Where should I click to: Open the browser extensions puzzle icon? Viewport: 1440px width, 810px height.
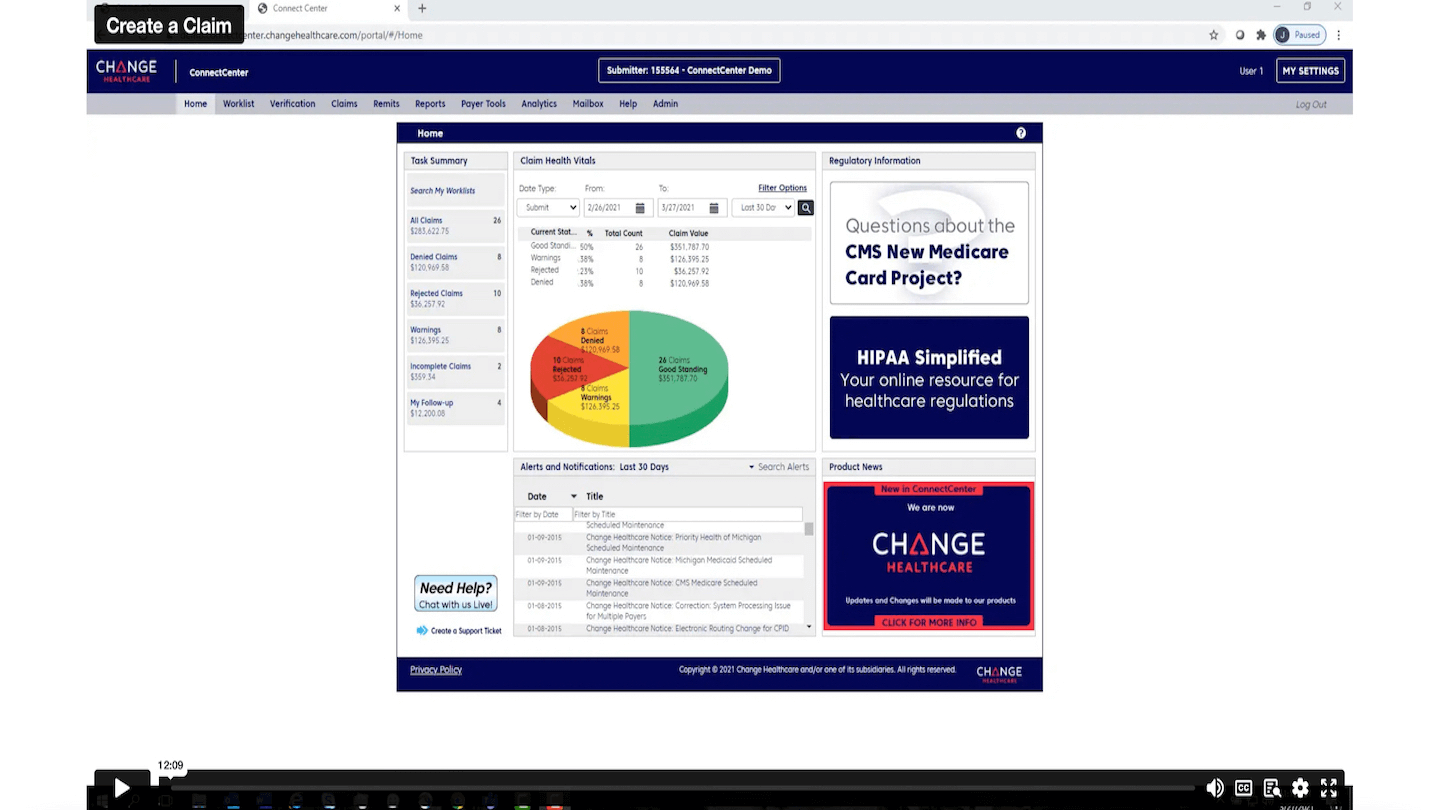coord(1261,35)
